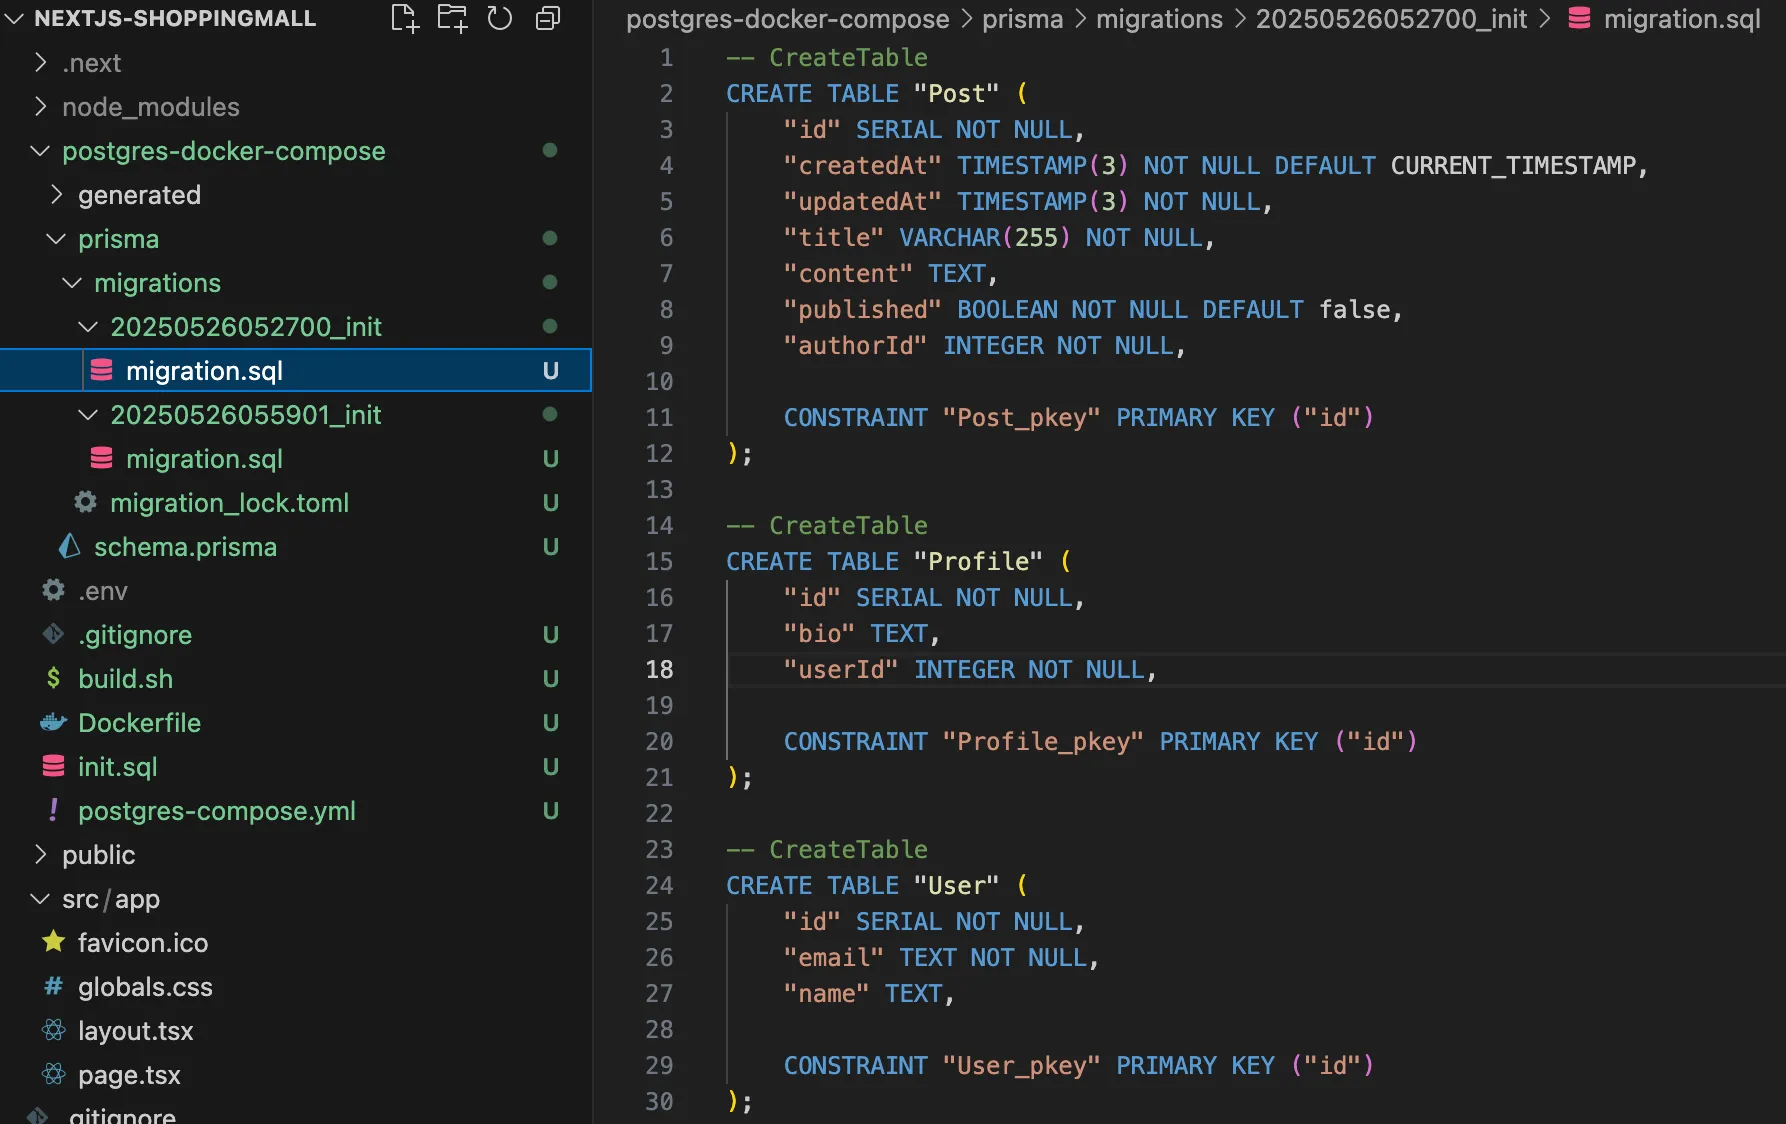The image size is (1786, 1124).
Task: Click line number 18 in the gutter
Action: pos(659,669)
